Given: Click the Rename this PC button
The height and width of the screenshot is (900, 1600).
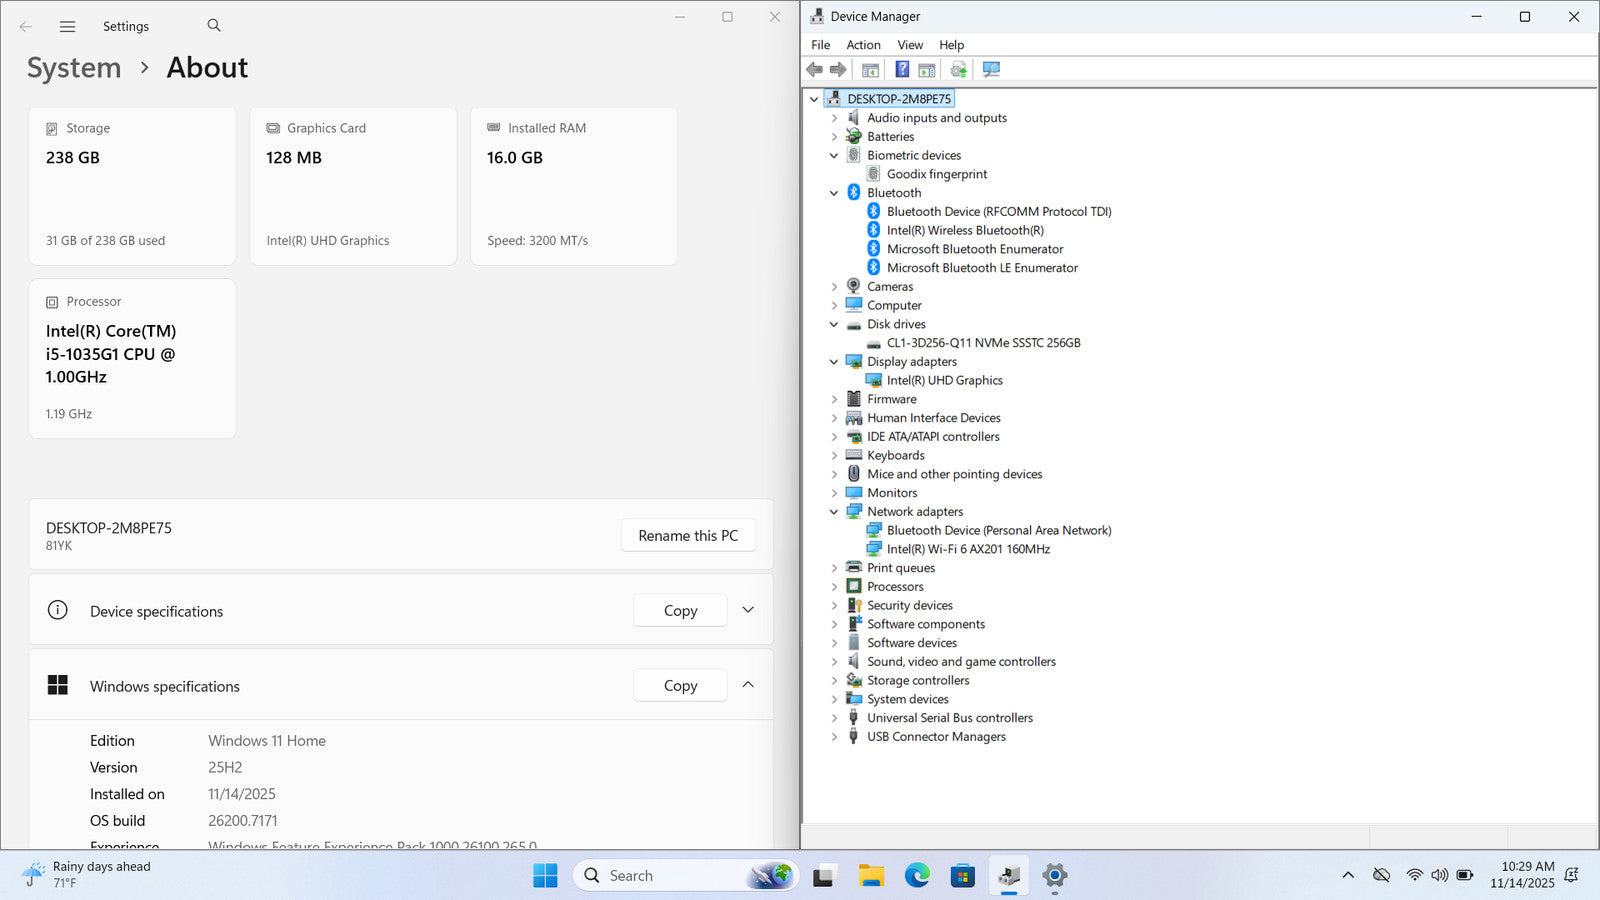Looking at the screenshot, I should click(x=688, y=535).
